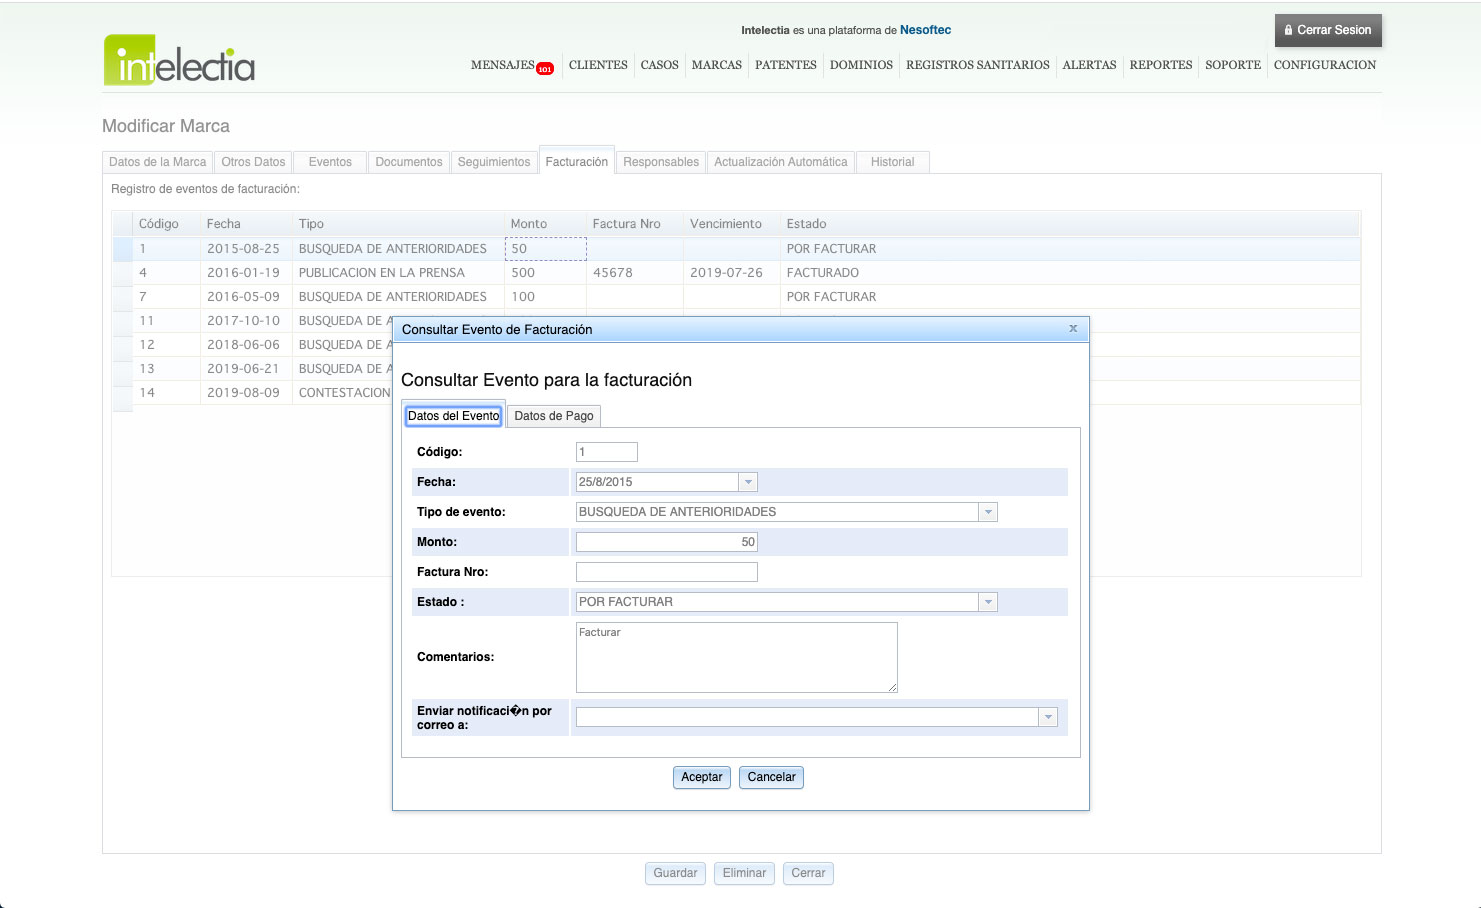Open the Historial tab
Viewport: 1481px width, 908px height.
(892, 162)
